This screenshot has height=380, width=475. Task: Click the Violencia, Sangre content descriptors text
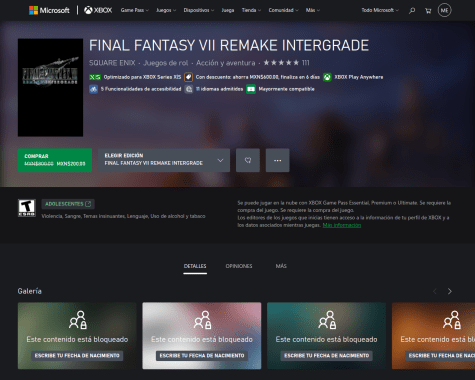point(123,216)
